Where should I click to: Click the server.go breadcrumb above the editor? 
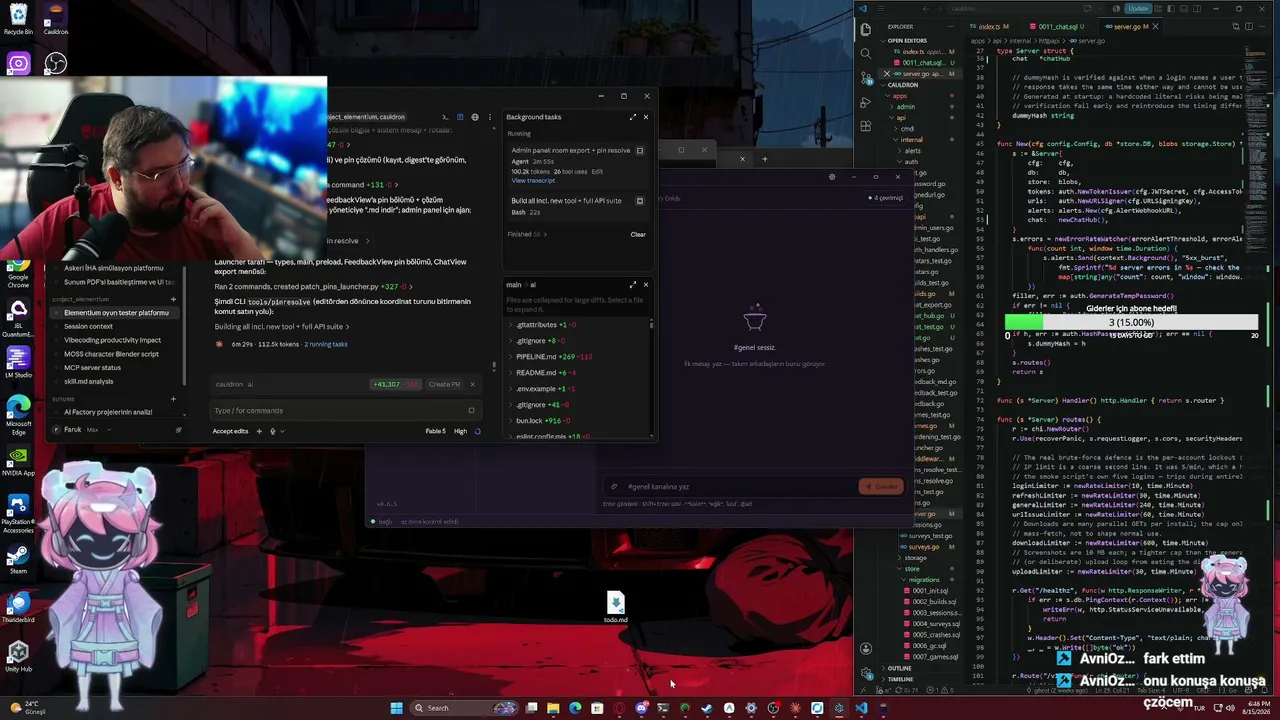1091,41
